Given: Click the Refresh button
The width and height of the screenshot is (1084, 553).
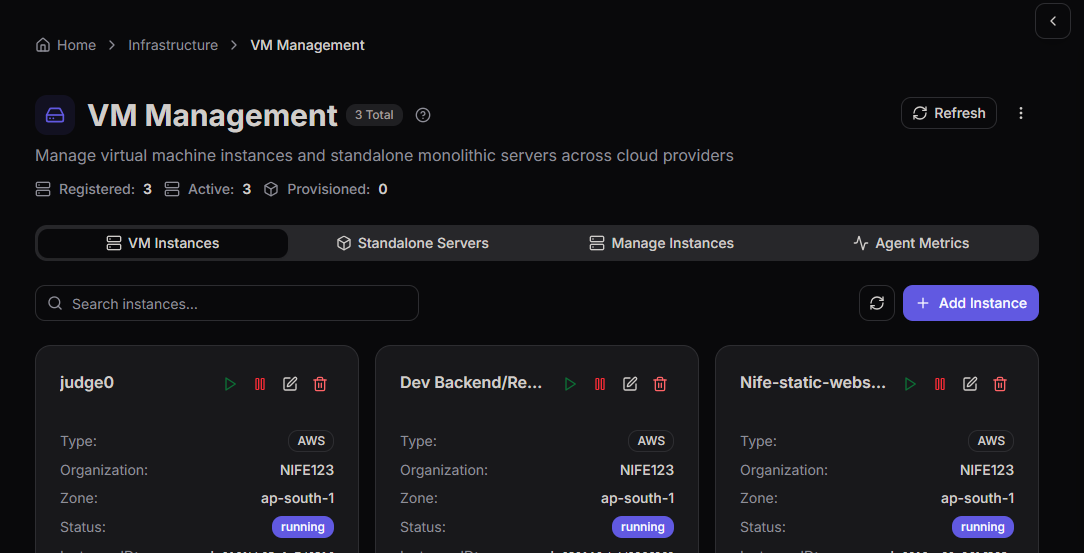Looking at the screenshot, I should pyautogui.click(x=948, y=113).
